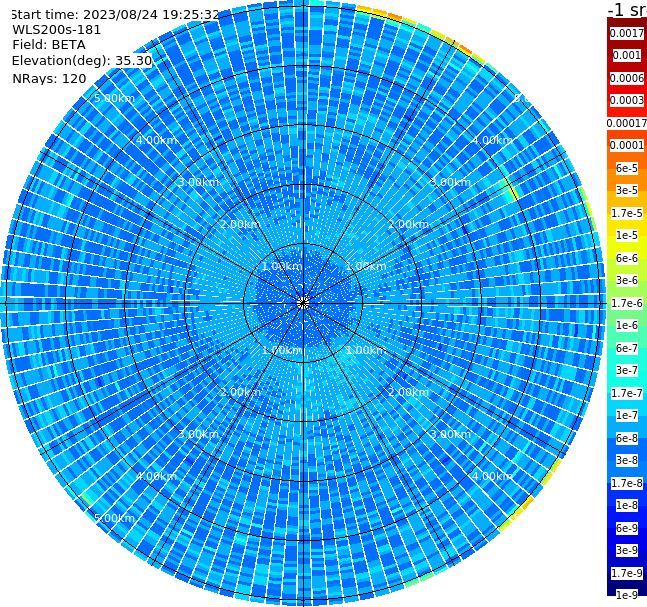Click the 6e-5 colorbar tick
The image size is (647, 607).
[627, 168]
